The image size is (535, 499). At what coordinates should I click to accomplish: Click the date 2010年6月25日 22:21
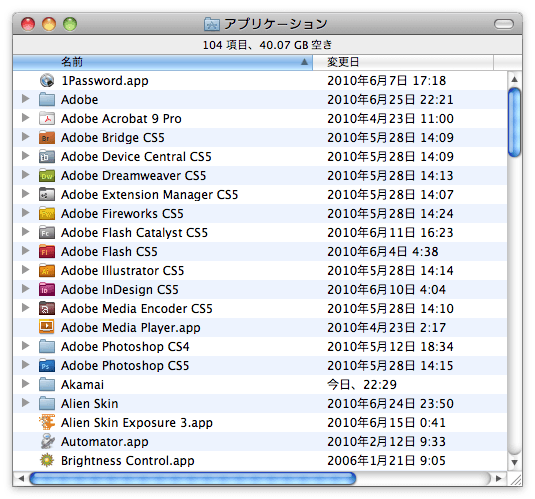pyautogui.click(x=390, y=100)
